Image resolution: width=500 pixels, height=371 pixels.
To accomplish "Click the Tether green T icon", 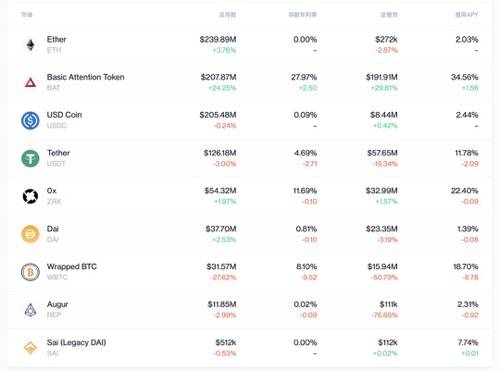I will (x=30, y=158).
